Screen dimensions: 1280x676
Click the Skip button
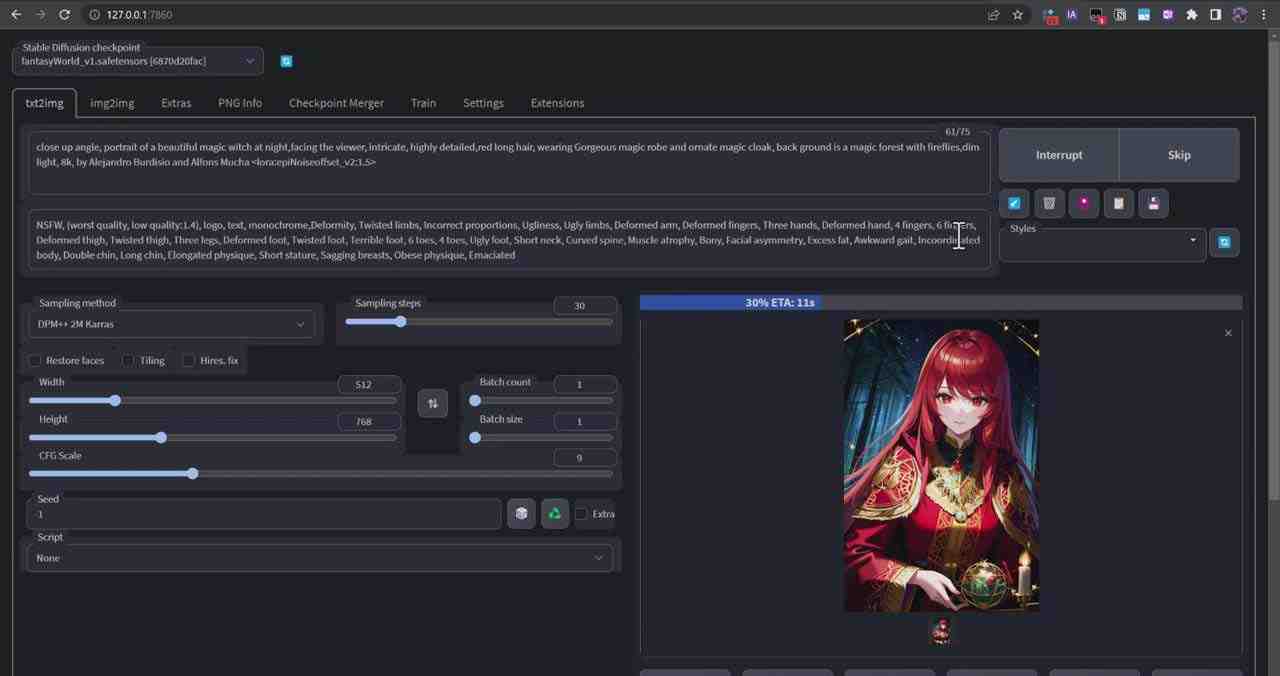click(1178, 155)
